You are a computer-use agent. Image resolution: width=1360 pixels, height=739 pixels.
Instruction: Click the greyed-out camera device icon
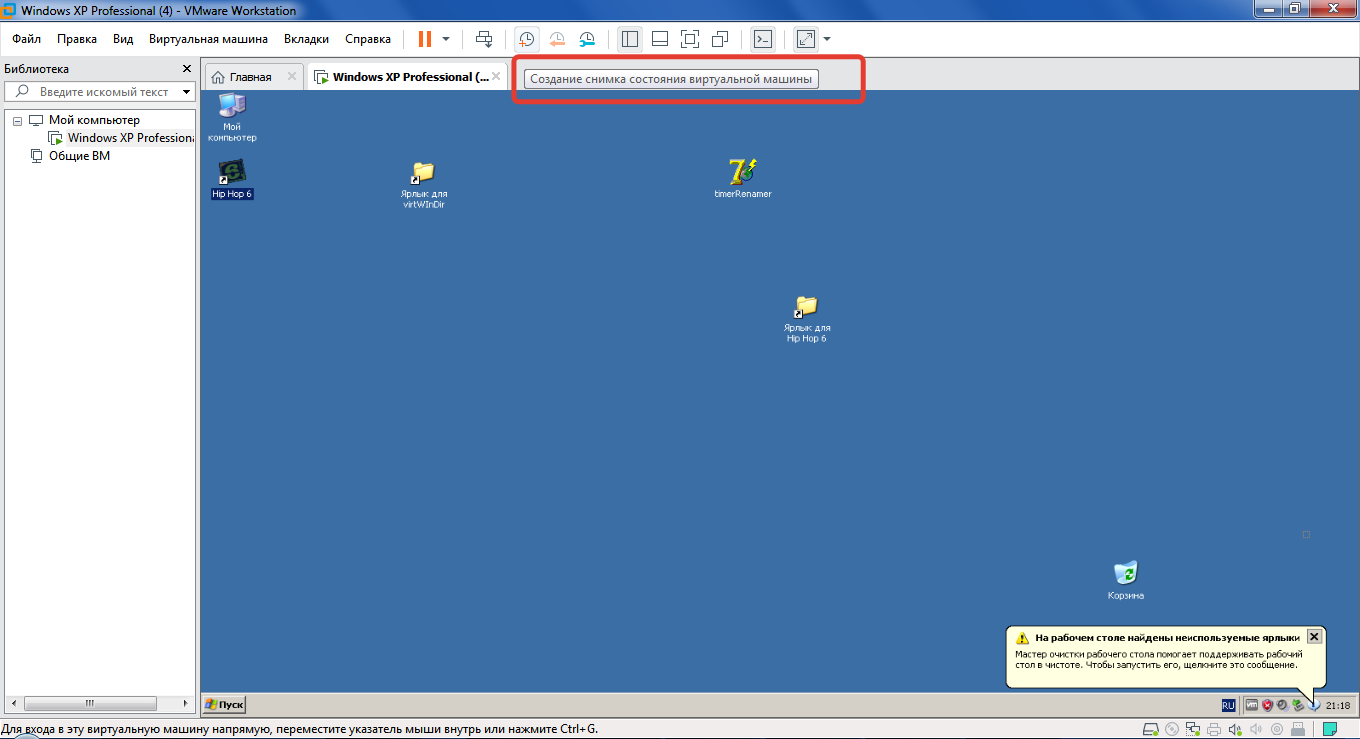point(1277,729)
